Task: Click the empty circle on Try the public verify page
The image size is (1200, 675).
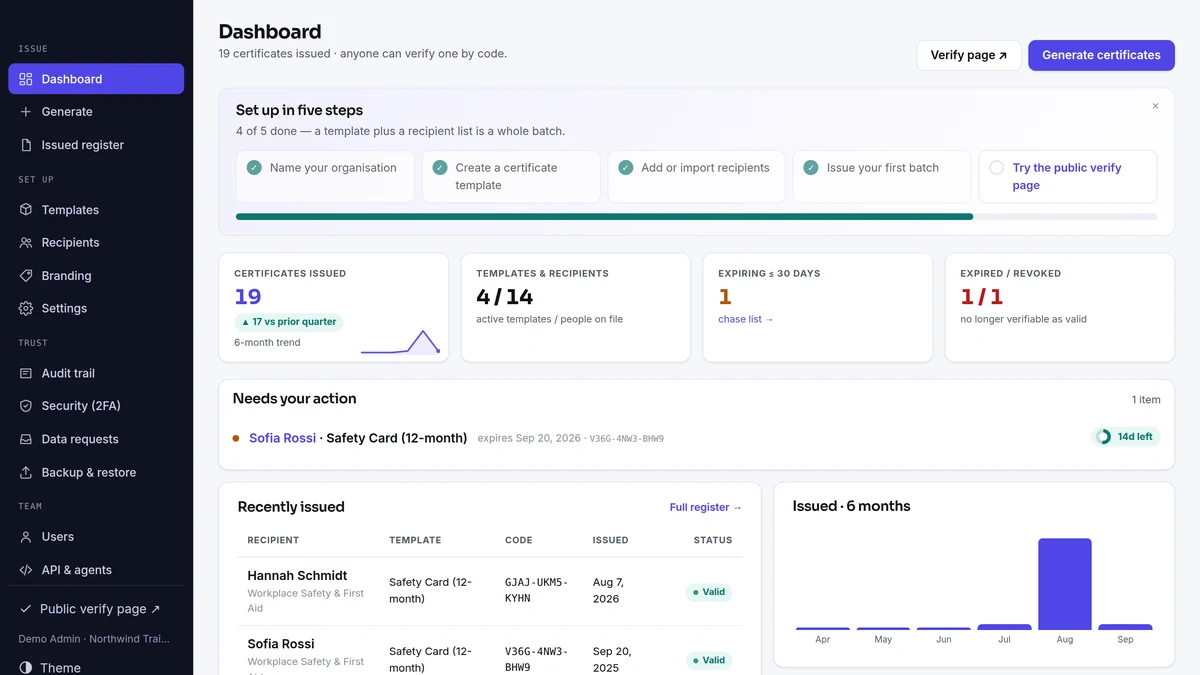Action: (x=996, y=168)
